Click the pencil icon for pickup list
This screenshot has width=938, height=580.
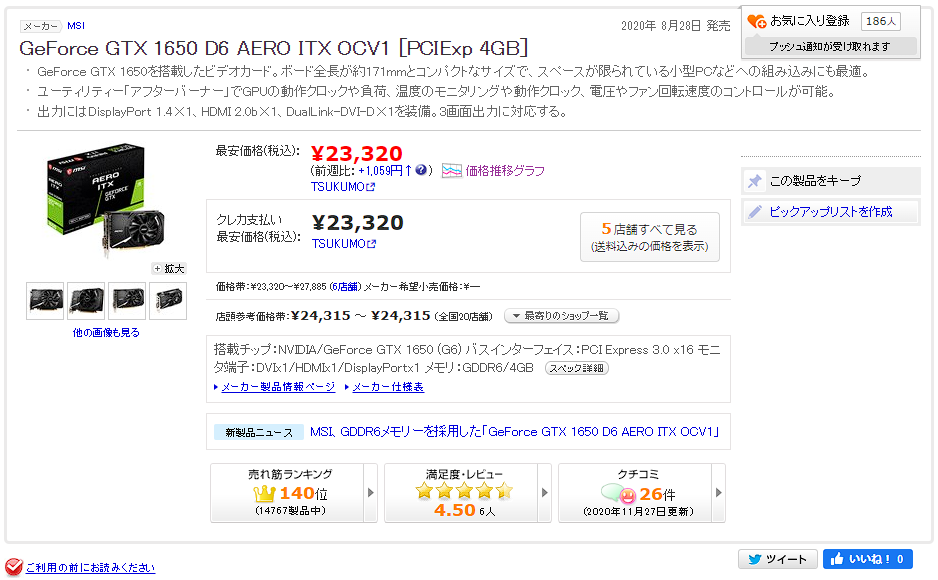[755, 212]
